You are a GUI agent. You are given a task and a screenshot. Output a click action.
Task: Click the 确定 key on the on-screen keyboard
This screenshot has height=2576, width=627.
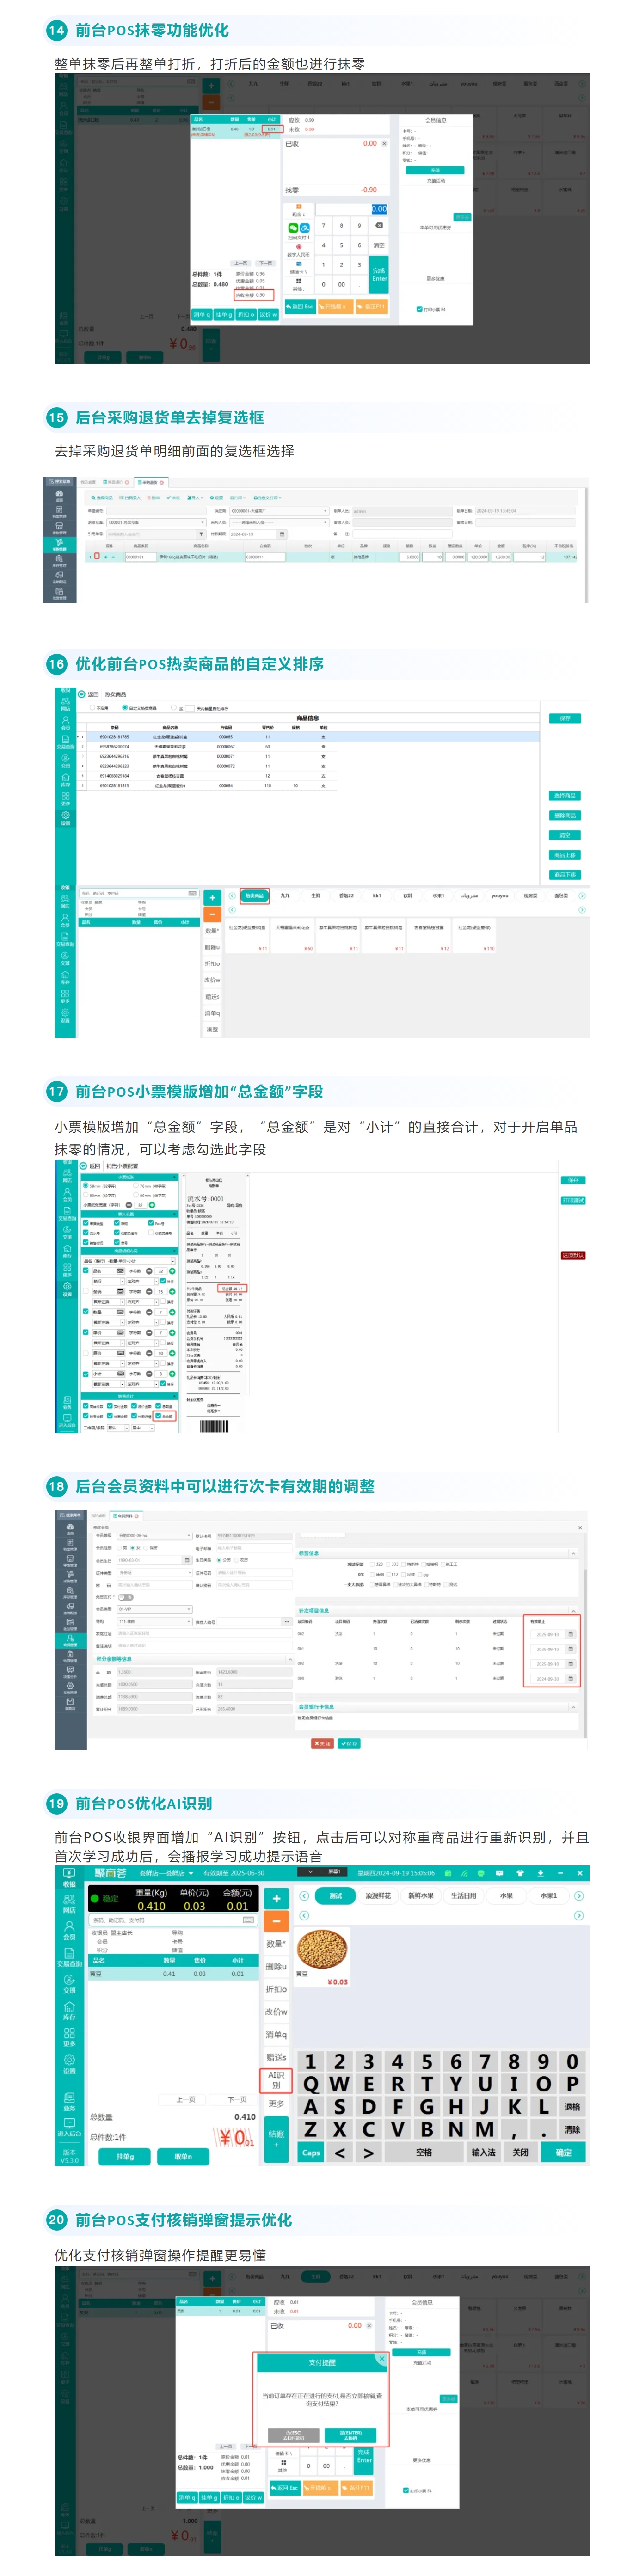pyautogui.click(x=564, y=2153)
